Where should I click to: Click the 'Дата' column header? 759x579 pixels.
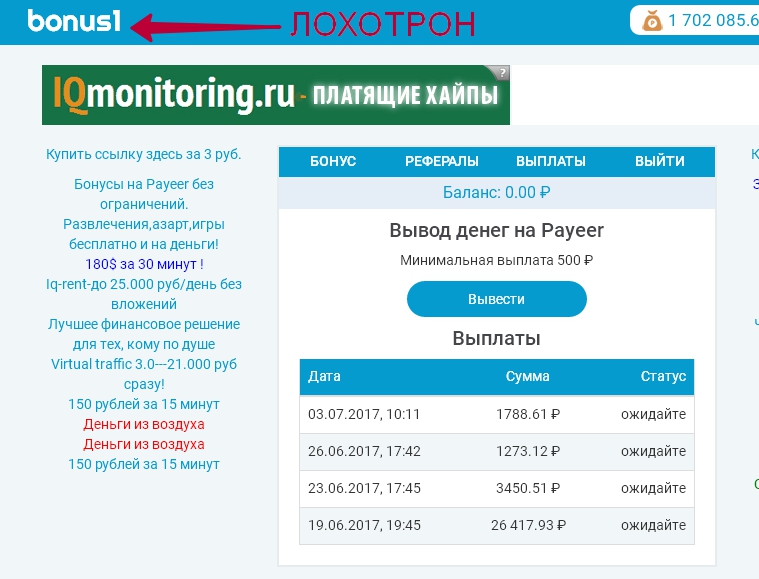(x=324, y=377)
